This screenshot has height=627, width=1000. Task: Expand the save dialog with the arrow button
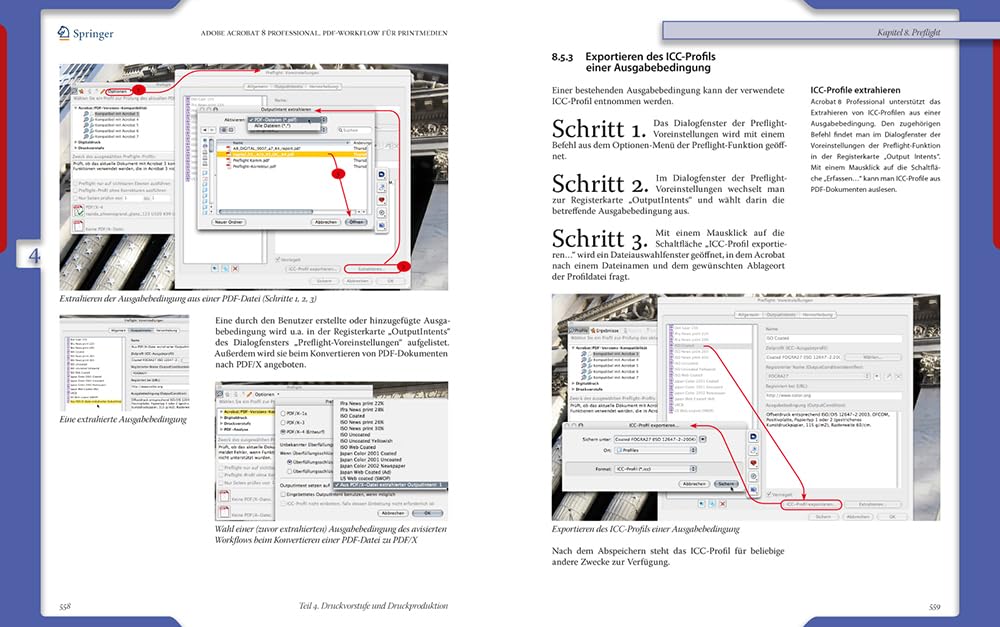pos(703,439)
